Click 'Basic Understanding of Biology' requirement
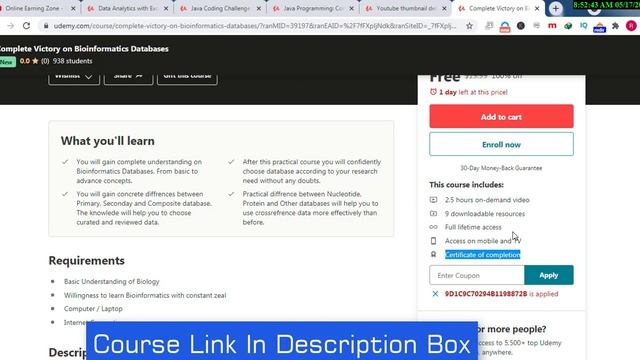Screen dimensions: 640x360 (111, 282)
